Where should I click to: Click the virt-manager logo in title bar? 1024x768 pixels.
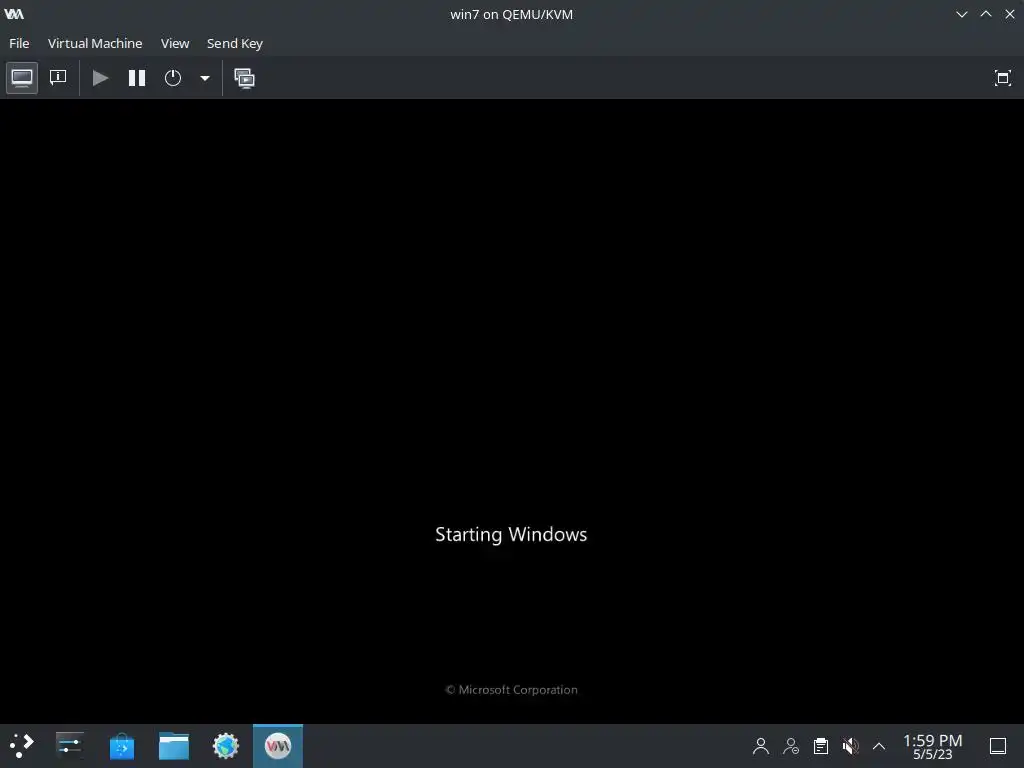coord(14,14)
